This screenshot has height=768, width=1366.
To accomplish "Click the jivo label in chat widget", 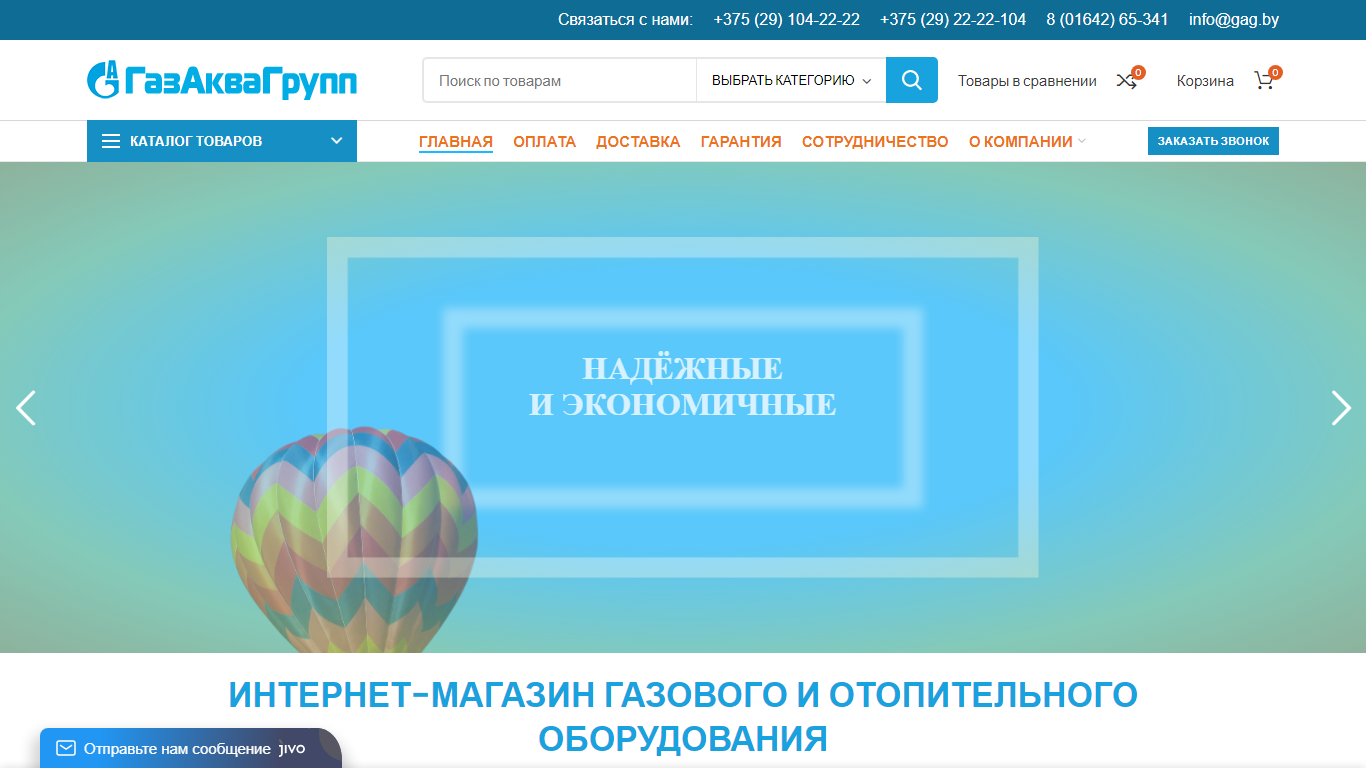I will tap(292, 748).
